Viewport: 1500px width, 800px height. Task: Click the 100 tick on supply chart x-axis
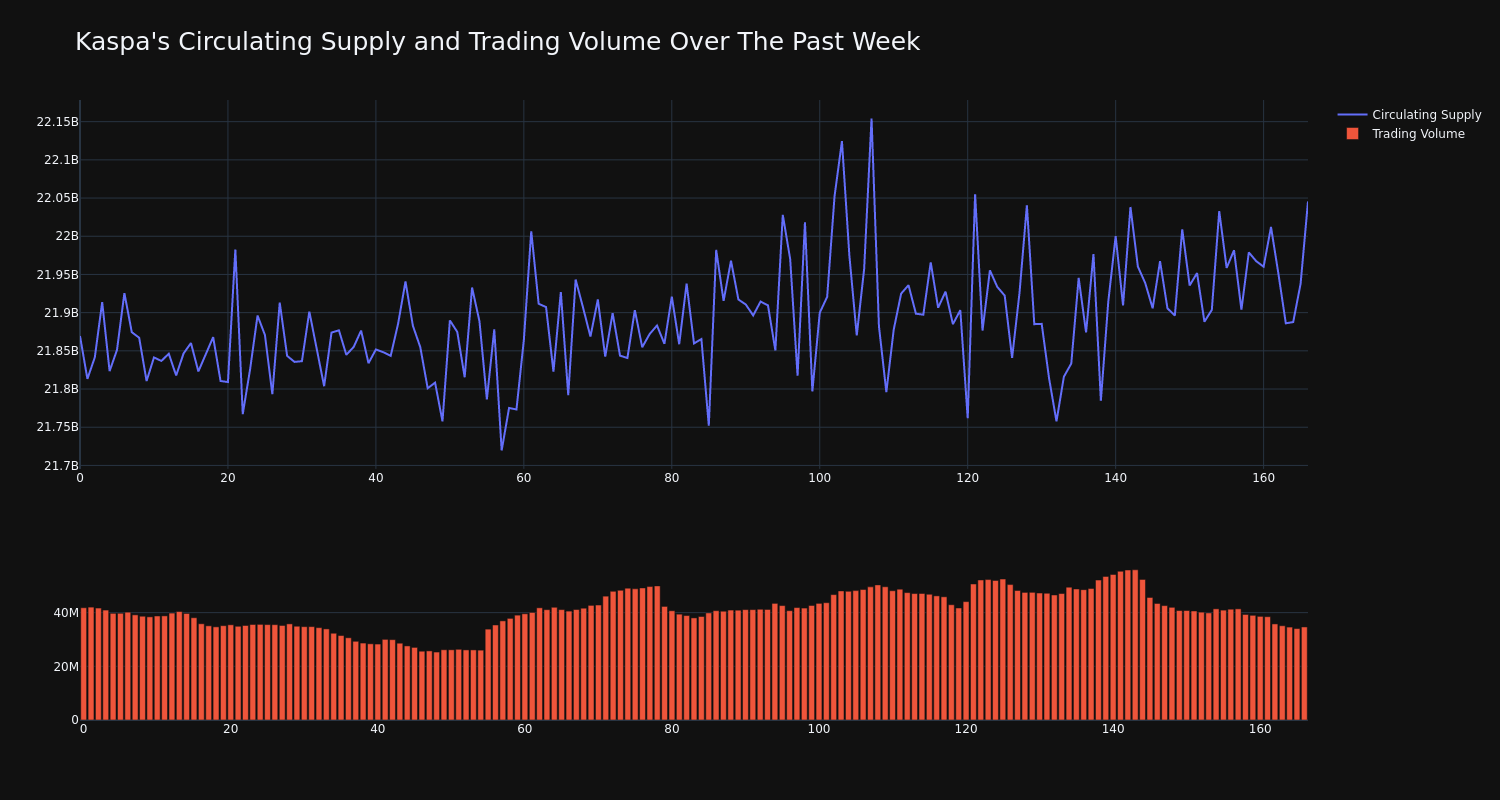point(819,478)
